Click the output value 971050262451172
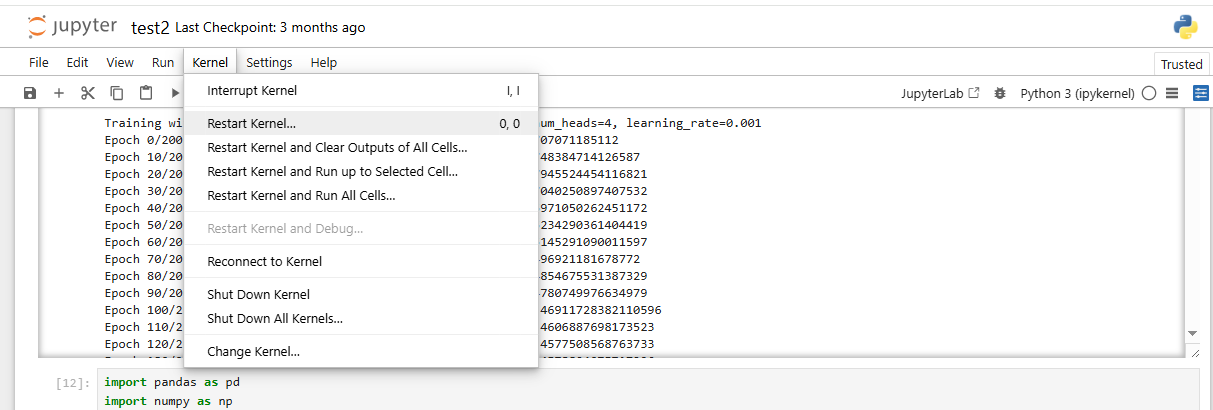The image size is (1213, 410). [593, 208]
